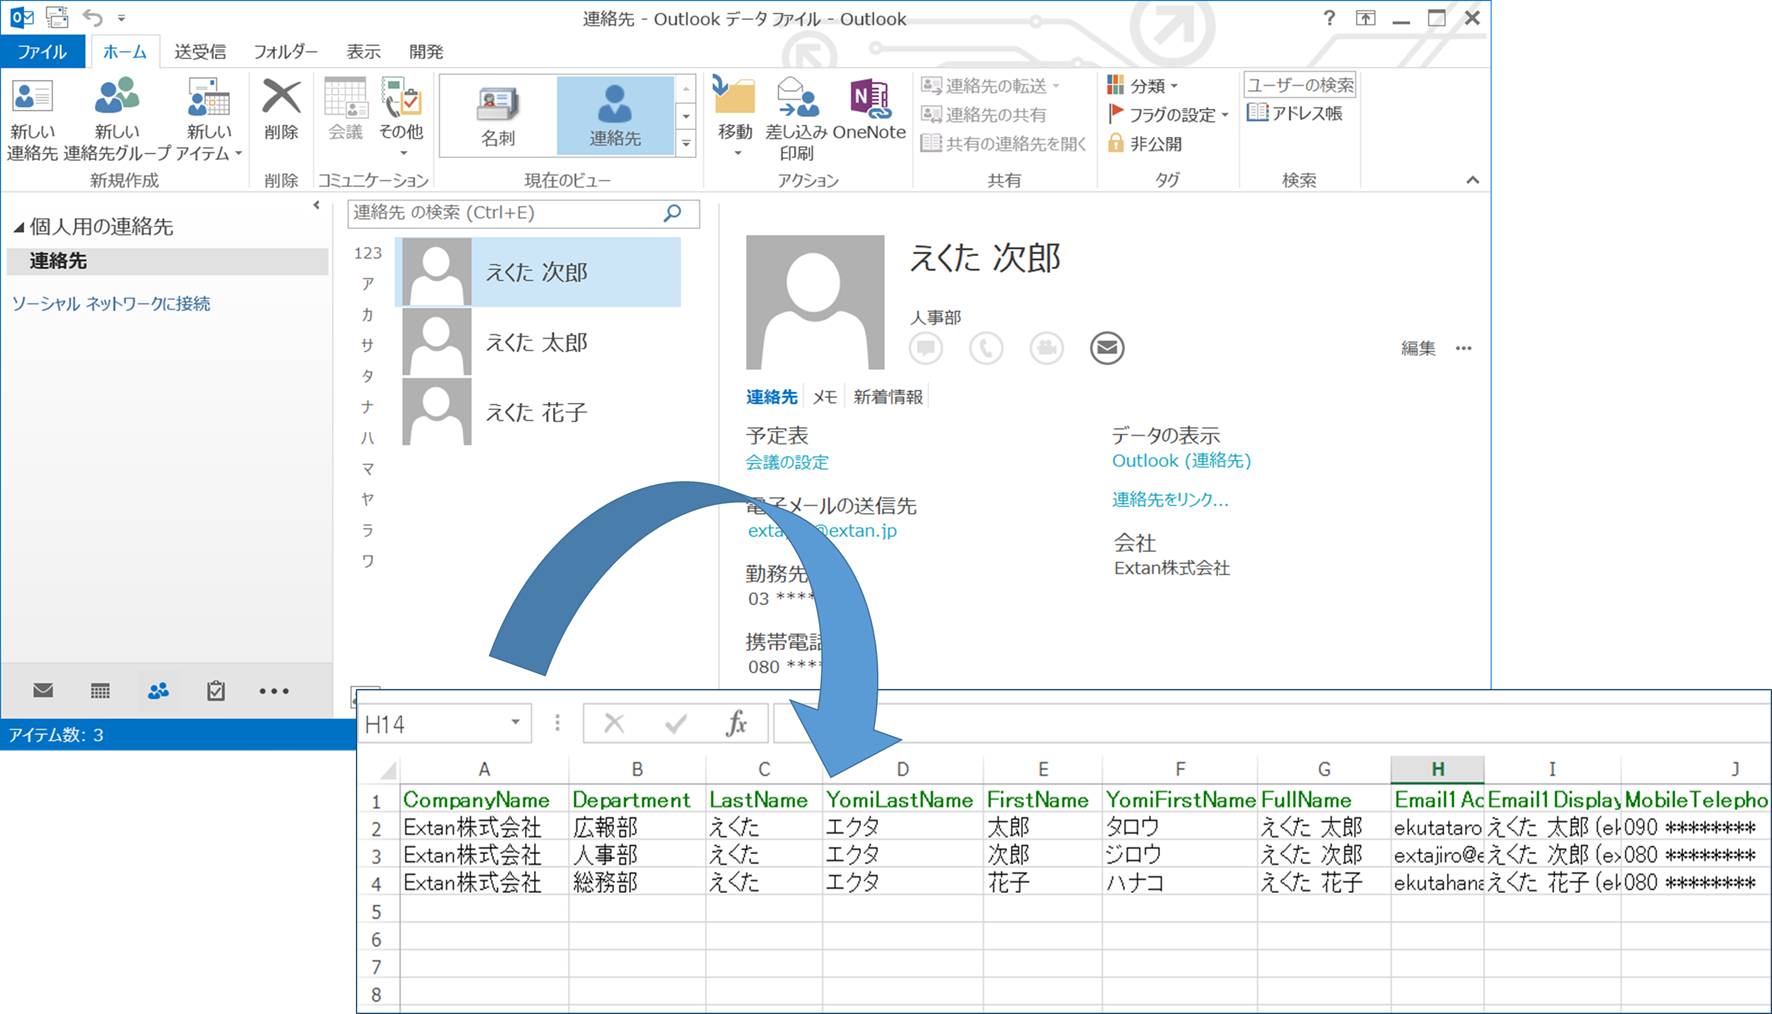Toggle 非公開 private lock
This screenshot has width=1772, height=1014.
[x=1145, y=144]
